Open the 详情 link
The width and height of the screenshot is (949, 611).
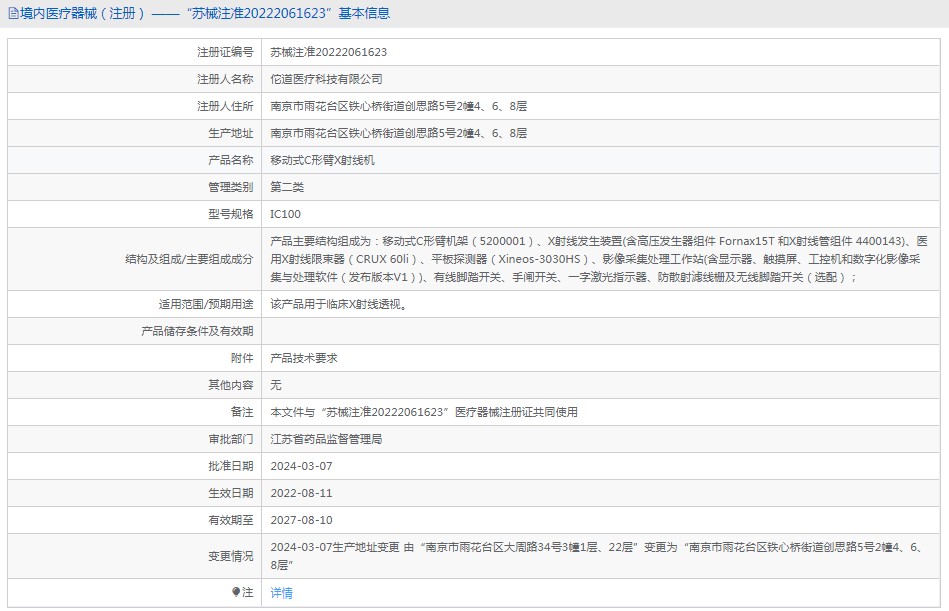(281, 593)
